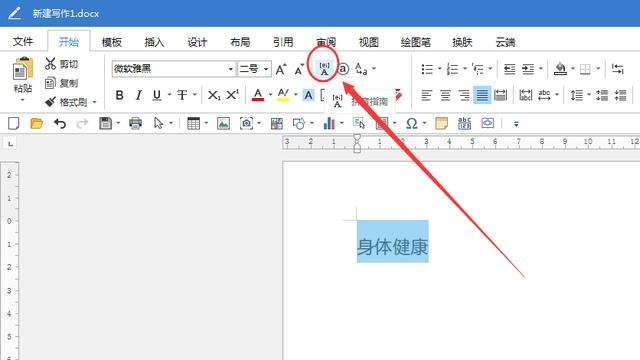This screenshot has width=640, height=360.
Task: Click line spacing icon
Action: tap(577, 96)
